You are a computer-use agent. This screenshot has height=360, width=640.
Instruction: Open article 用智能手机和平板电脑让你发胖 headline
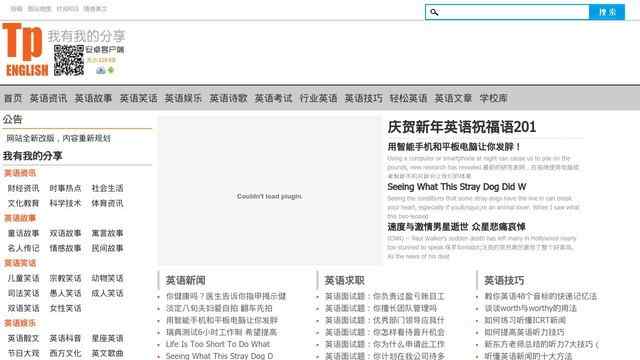point(454,147)
